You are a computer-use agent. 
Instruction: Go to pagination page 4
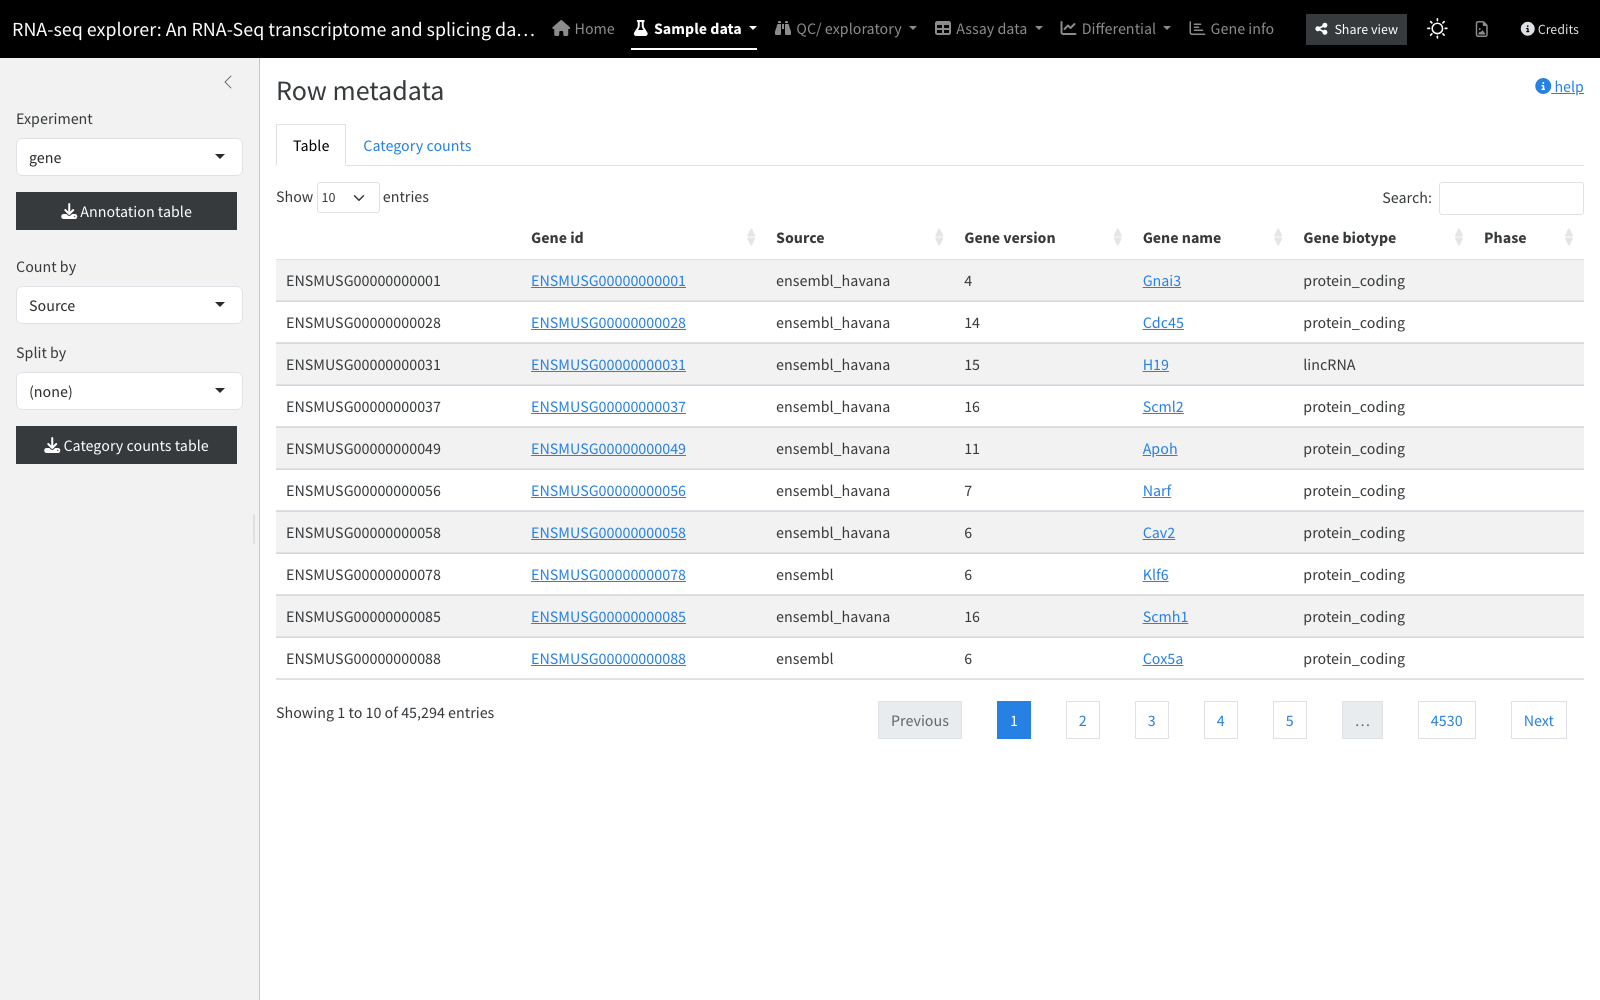click(1220, 720)
